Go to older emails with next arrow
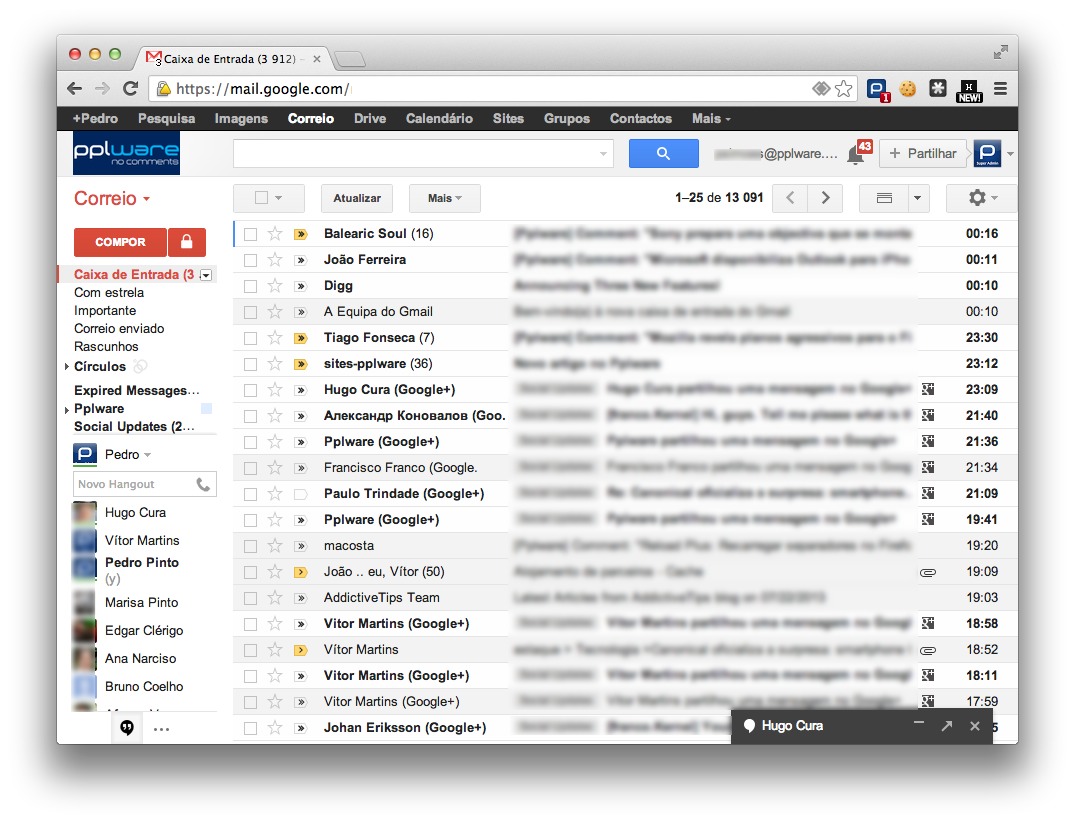The height and width of the screenshot is (823, 1075). pyautogui.click(x=825, y=198)
